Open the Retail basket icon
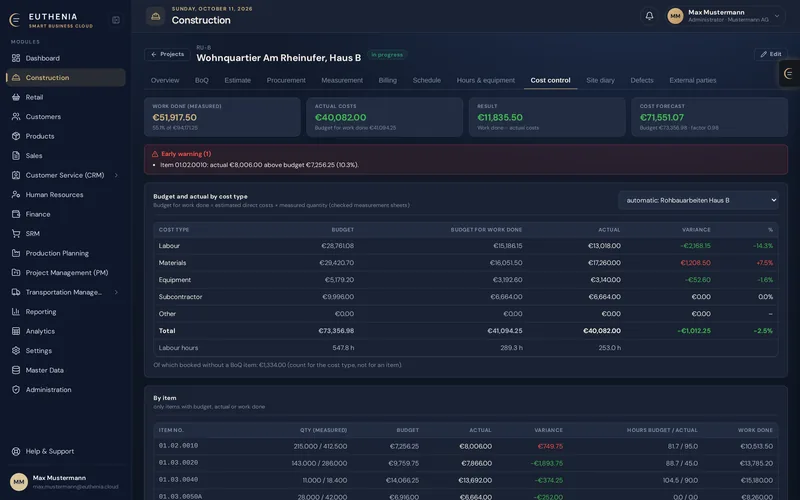This screenshot has width=800, height=500. point(16,97)
